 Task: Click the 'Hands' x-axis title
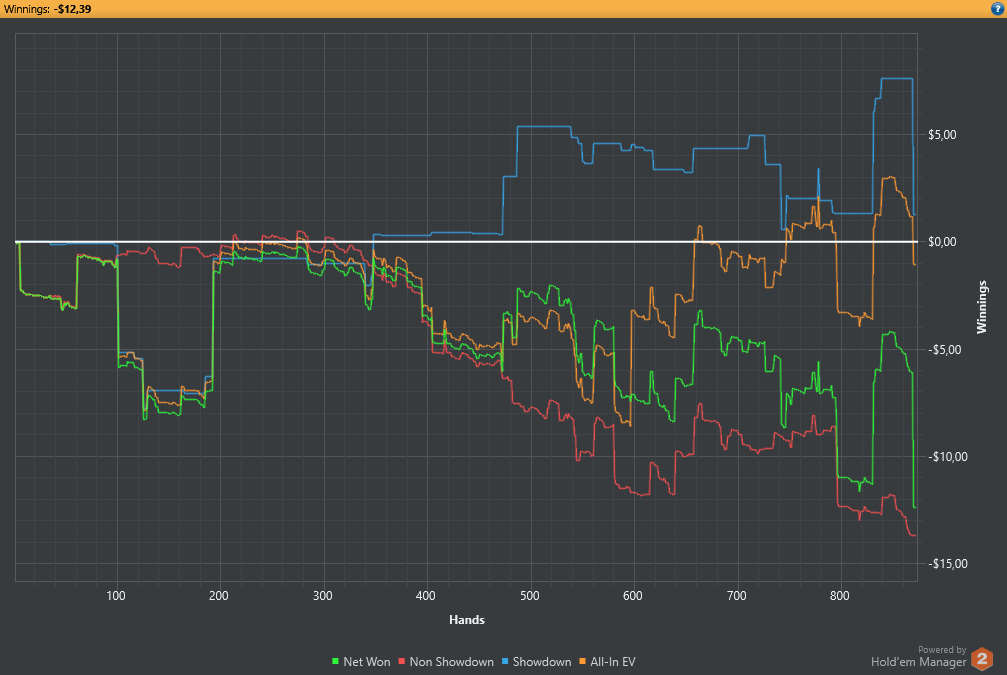click(x=467, y=620)
